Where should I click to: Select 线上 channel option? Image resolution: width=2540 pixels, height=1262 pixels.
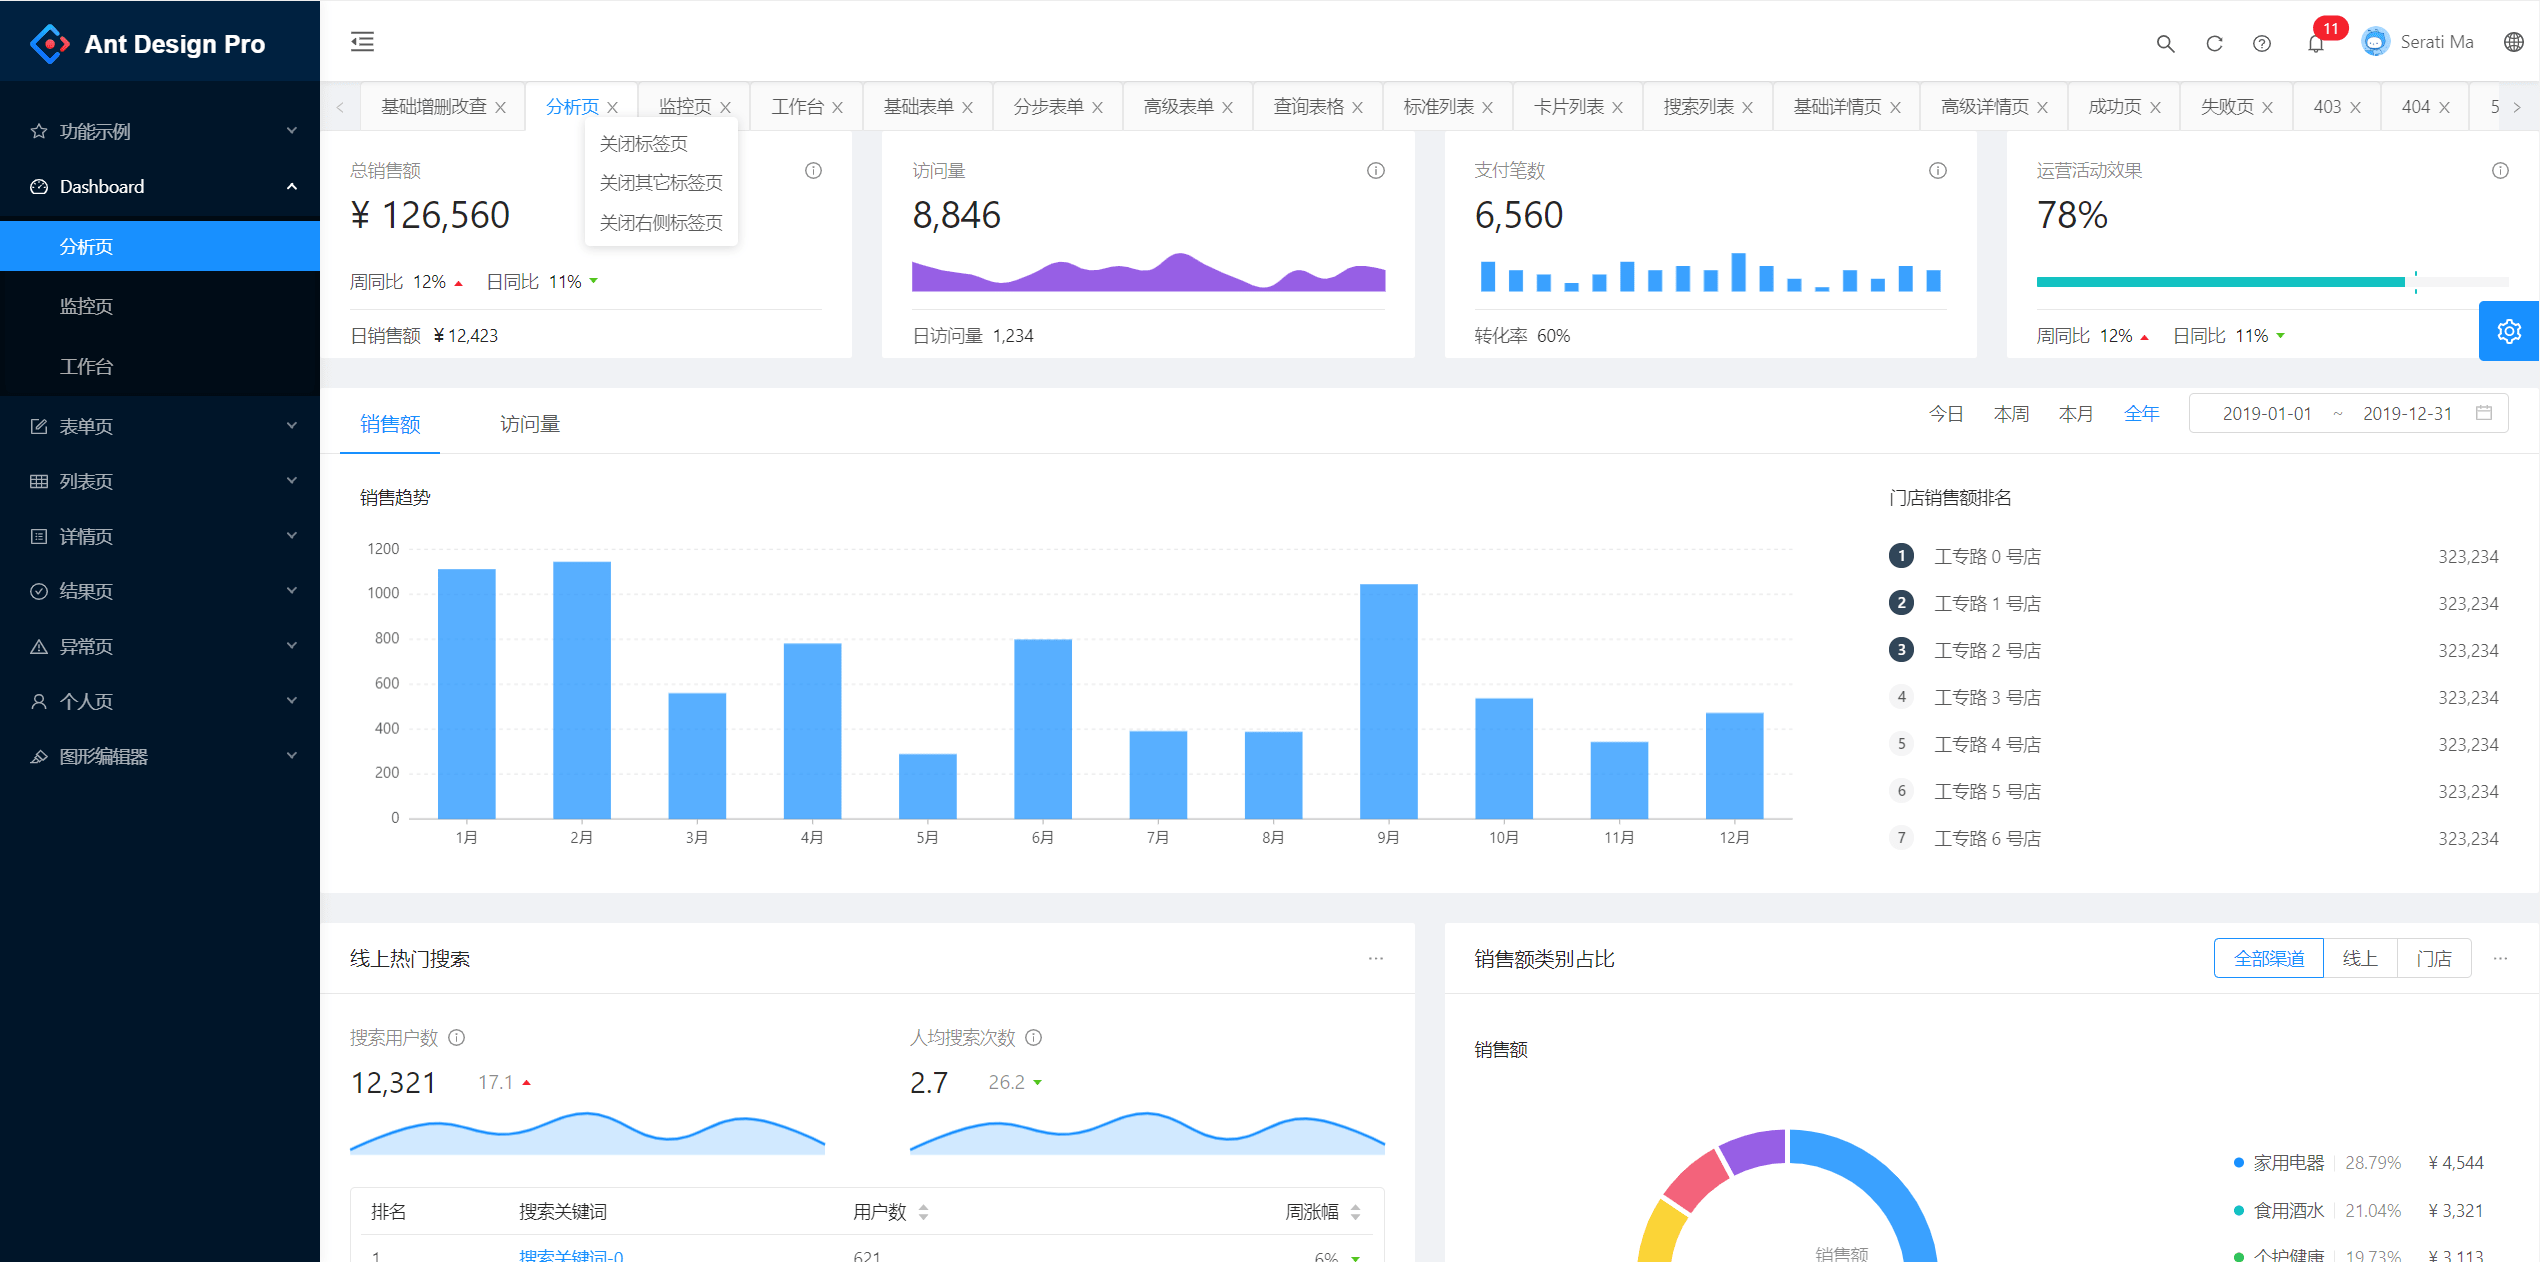coord(2360,958)
